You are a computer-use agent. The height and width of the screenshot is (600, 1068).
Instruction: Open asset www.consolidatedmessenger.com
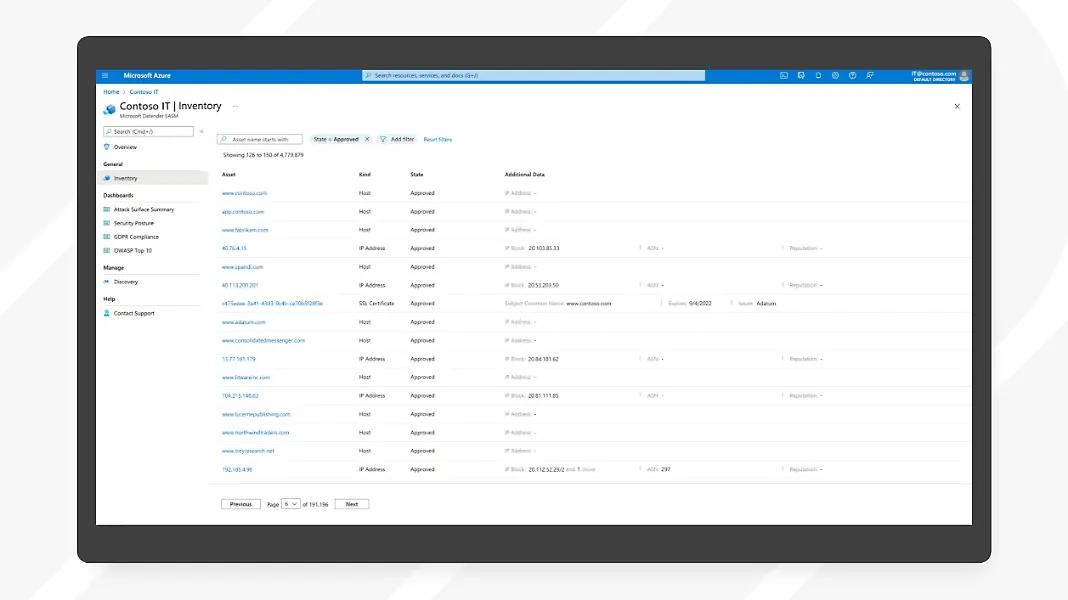263,341
